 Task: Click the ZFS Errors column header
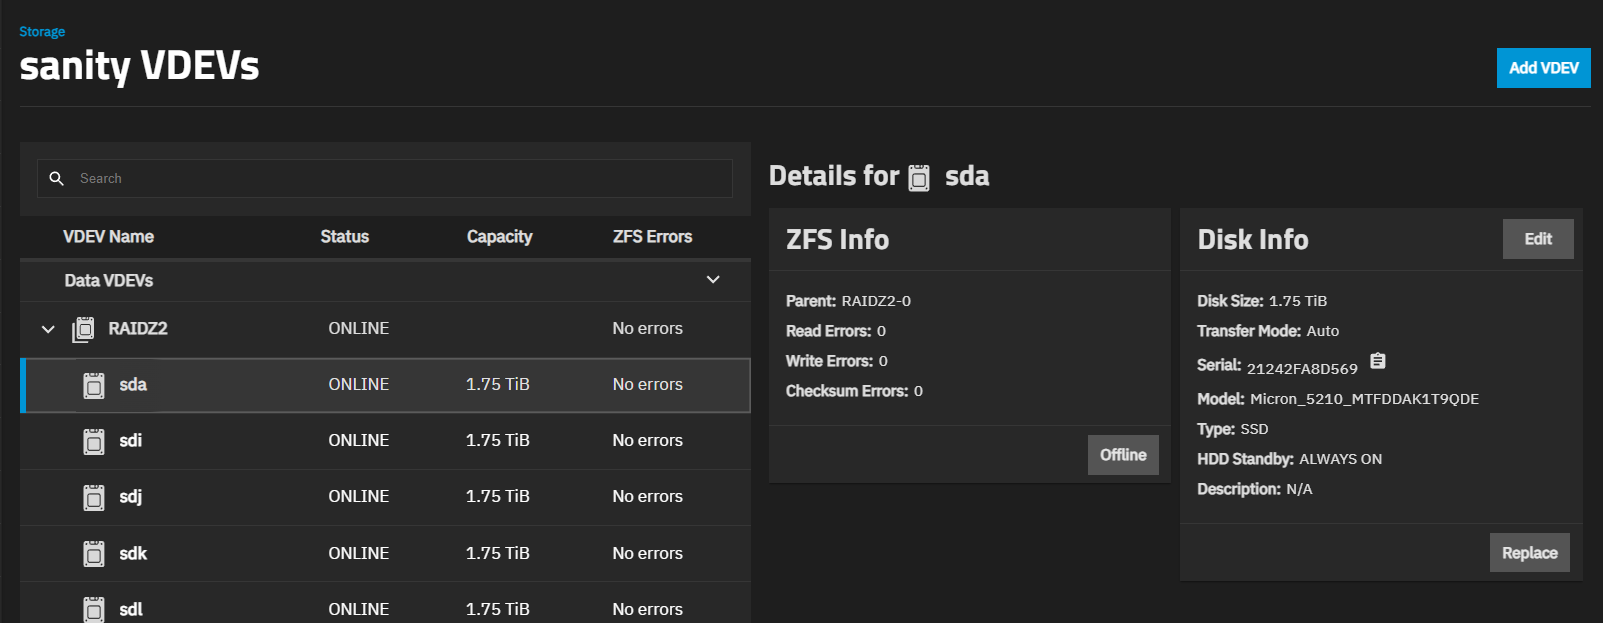pyautogui.click(x=652, y=237)
